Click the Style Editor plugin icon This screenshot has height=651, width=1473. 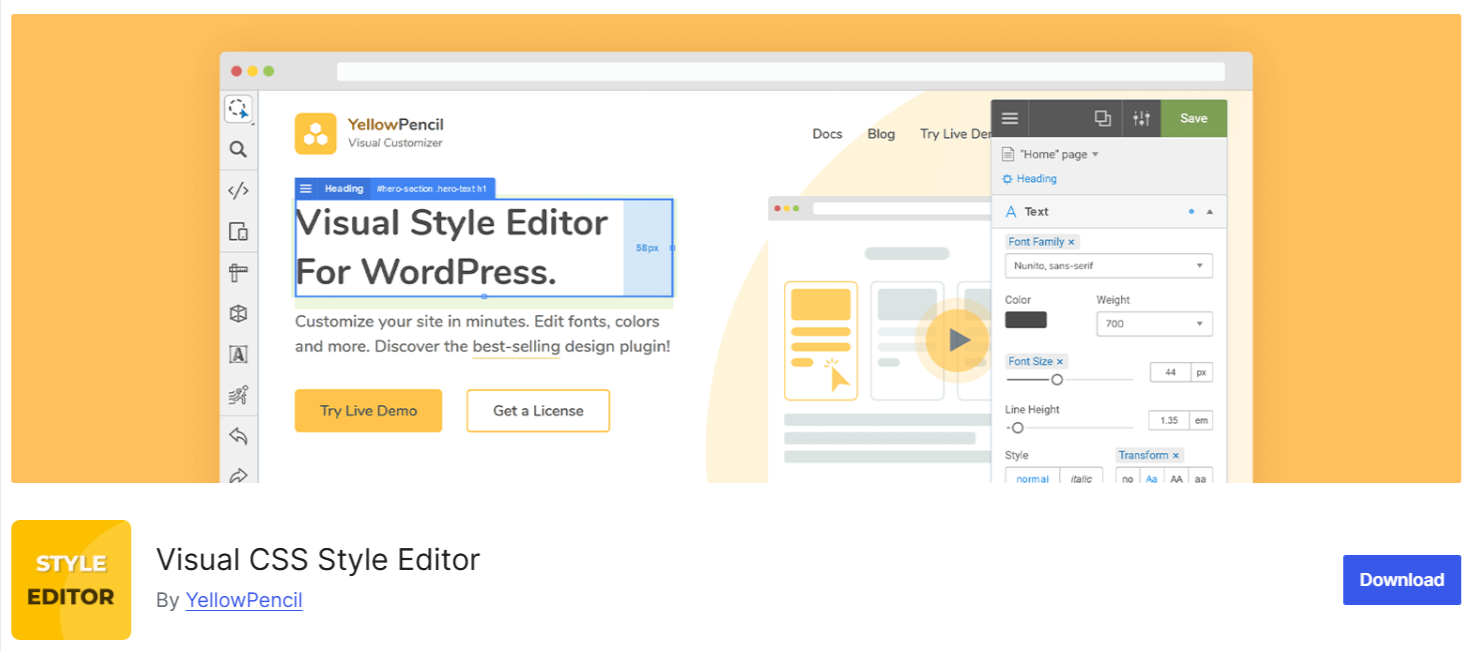[71, 580]
